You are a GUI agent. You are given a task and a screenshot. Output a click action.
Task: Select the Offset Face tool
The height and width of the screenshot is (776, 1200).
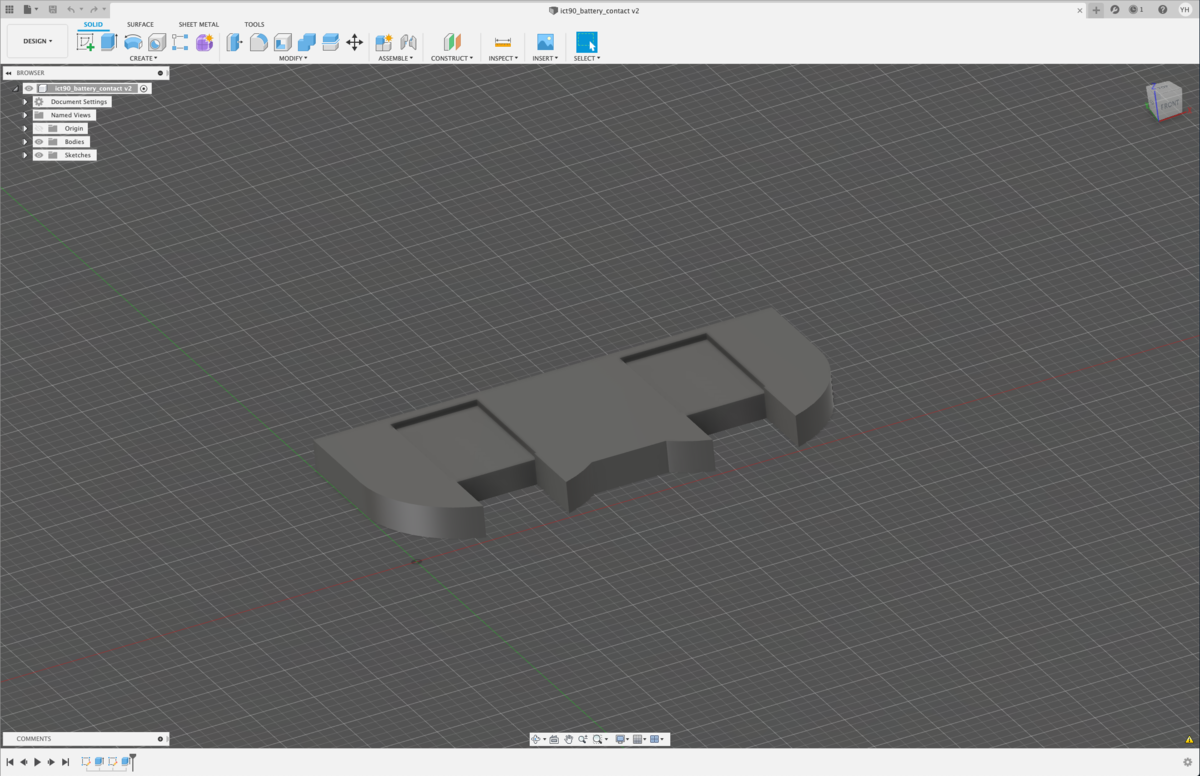click(330, 42)
